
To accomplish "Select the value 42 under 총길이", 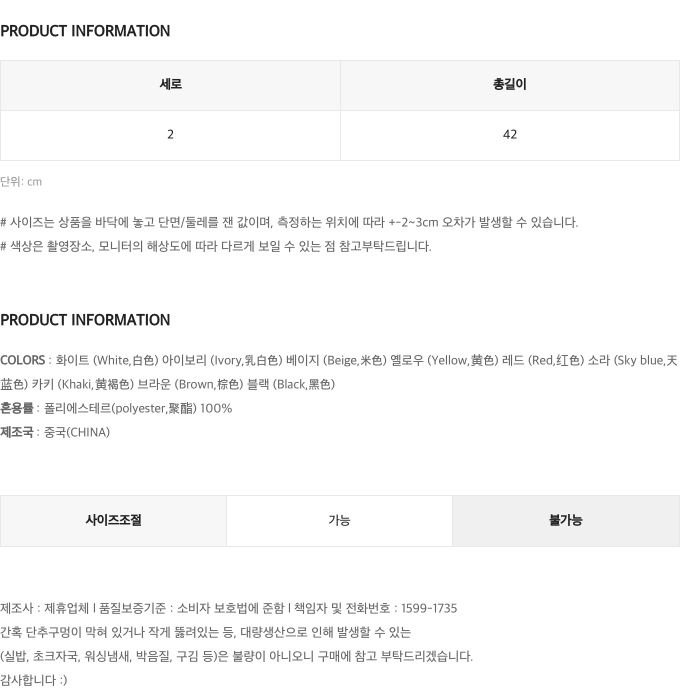I will pyautogui.click(x=510, y=135).
